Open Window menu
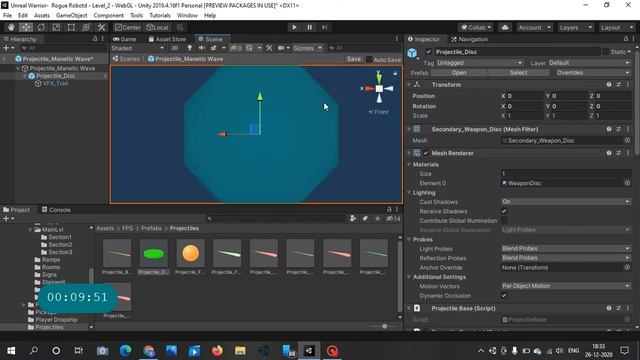This screenshot has width=640, height=360. (x=187, y=16)
